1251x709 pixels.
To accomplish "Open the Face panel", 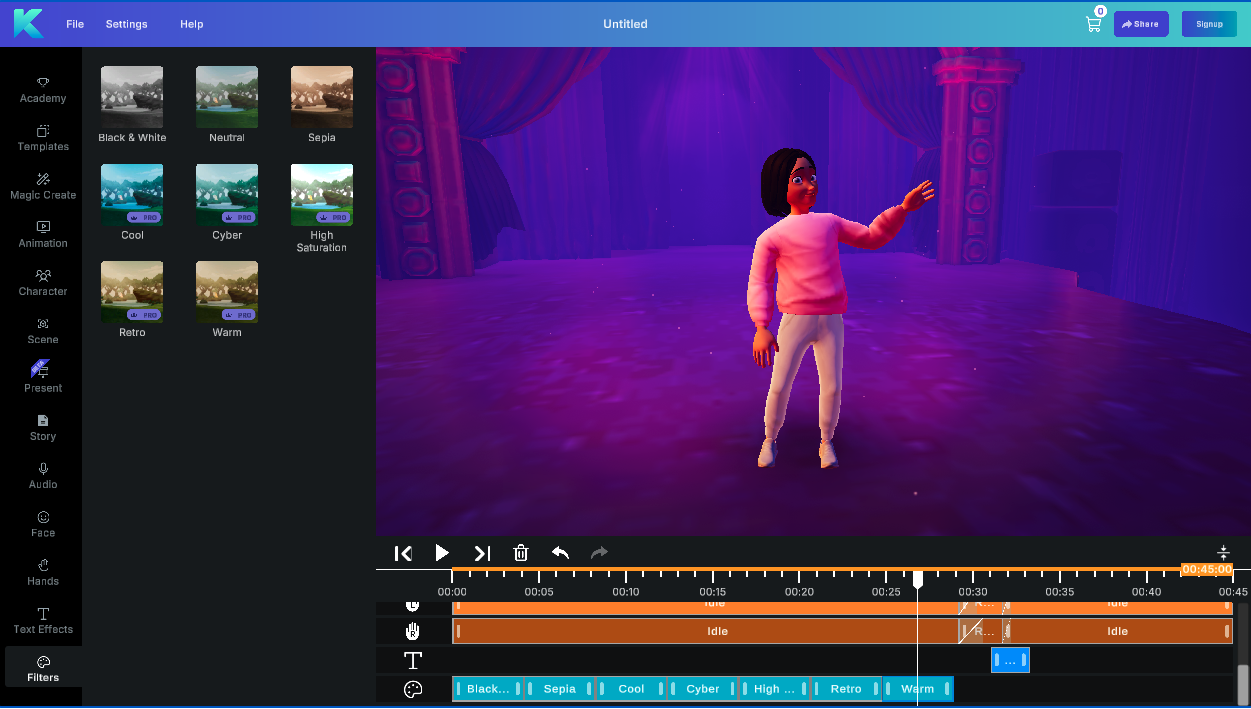I will pyautogui.click(x=42, y=523).
